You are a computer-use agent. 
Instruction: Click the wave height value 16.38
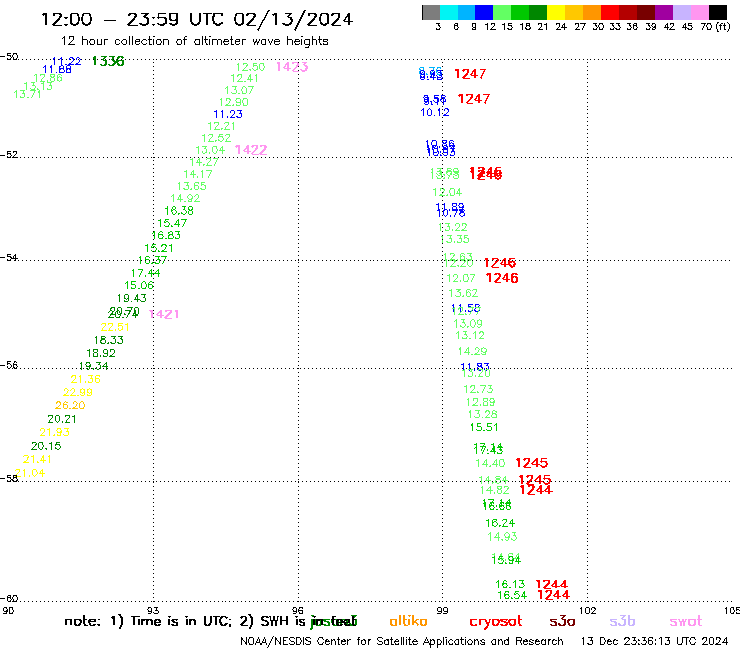click(x=179, y=211)
